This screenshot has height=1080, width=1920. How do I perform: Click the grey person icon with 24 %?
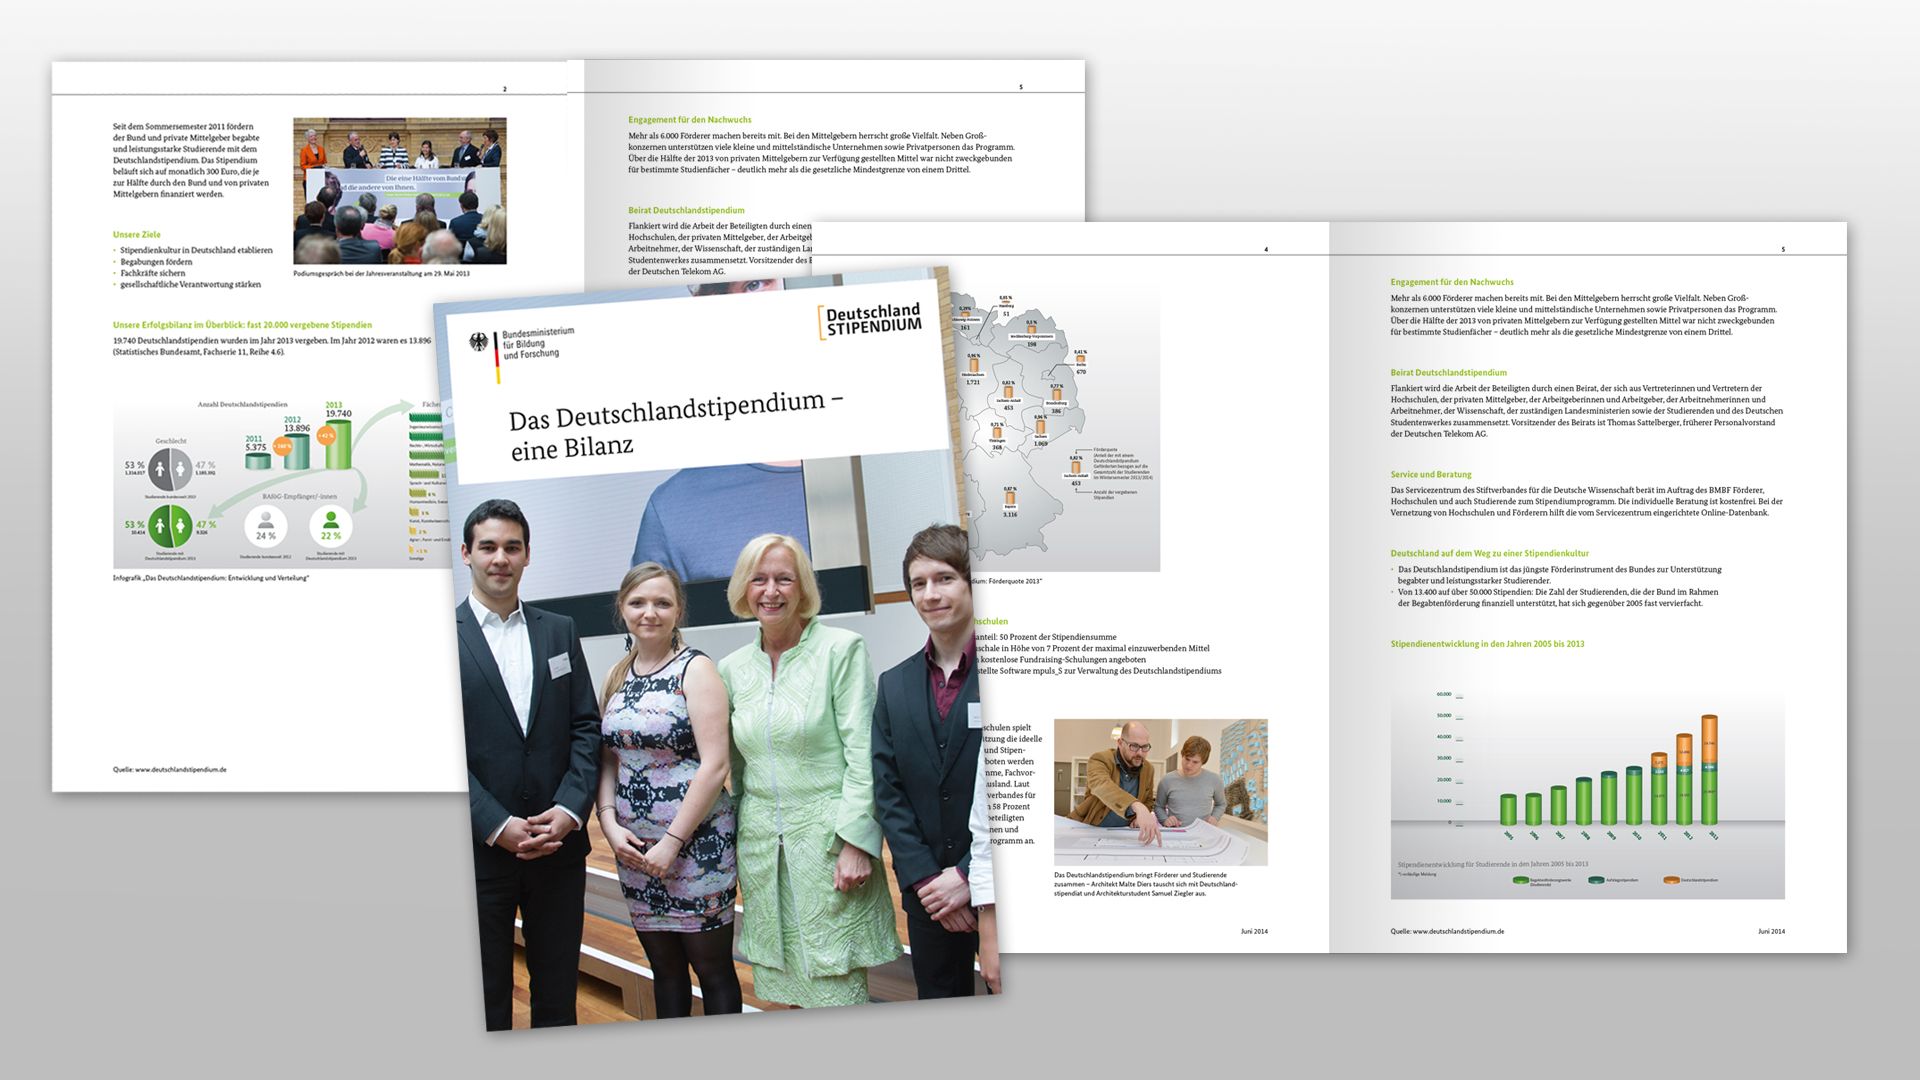266,526
